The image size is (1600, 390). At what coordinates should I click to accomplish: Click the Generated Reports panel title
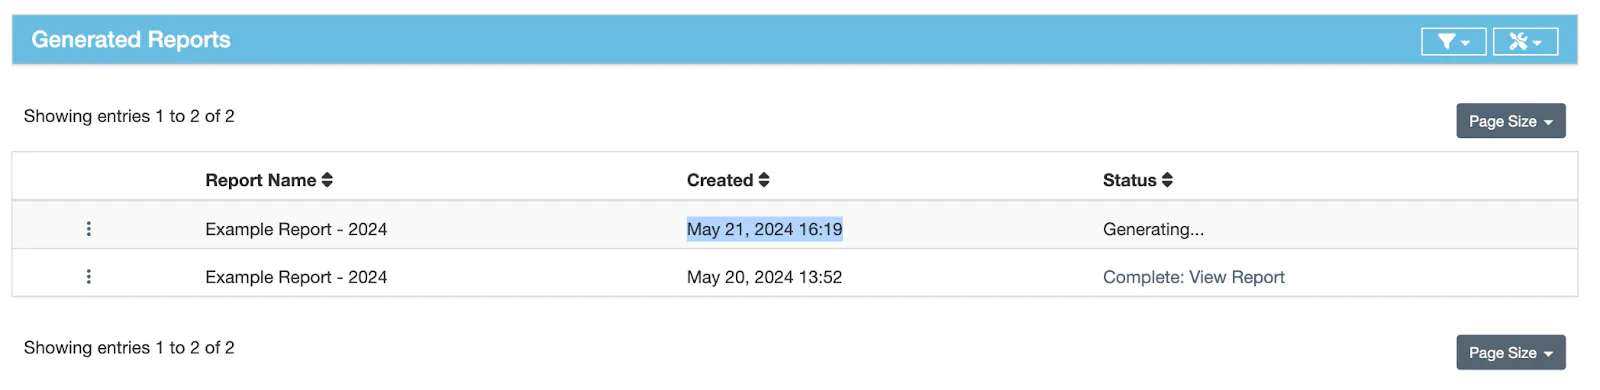pos(131,40)
